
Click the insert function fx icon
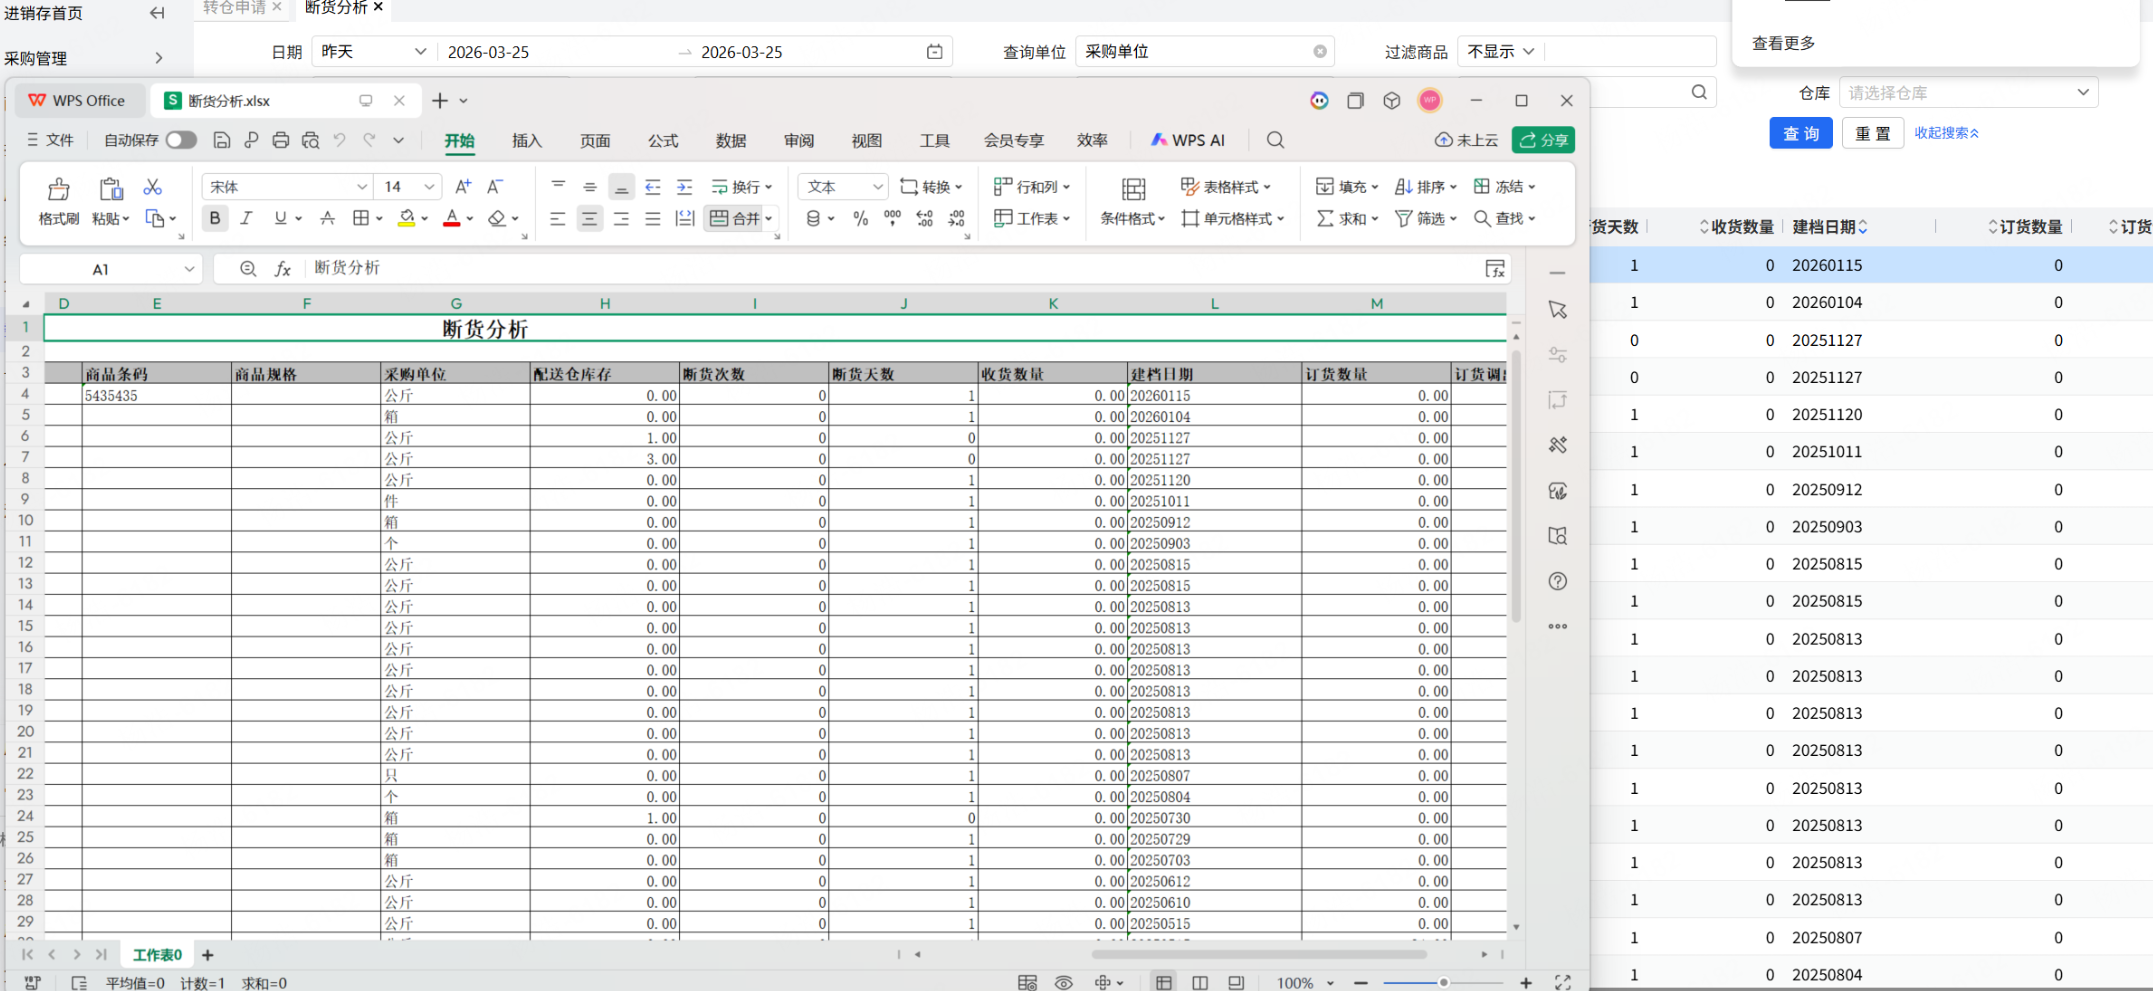pyautogui.click(x=283, y=268)
